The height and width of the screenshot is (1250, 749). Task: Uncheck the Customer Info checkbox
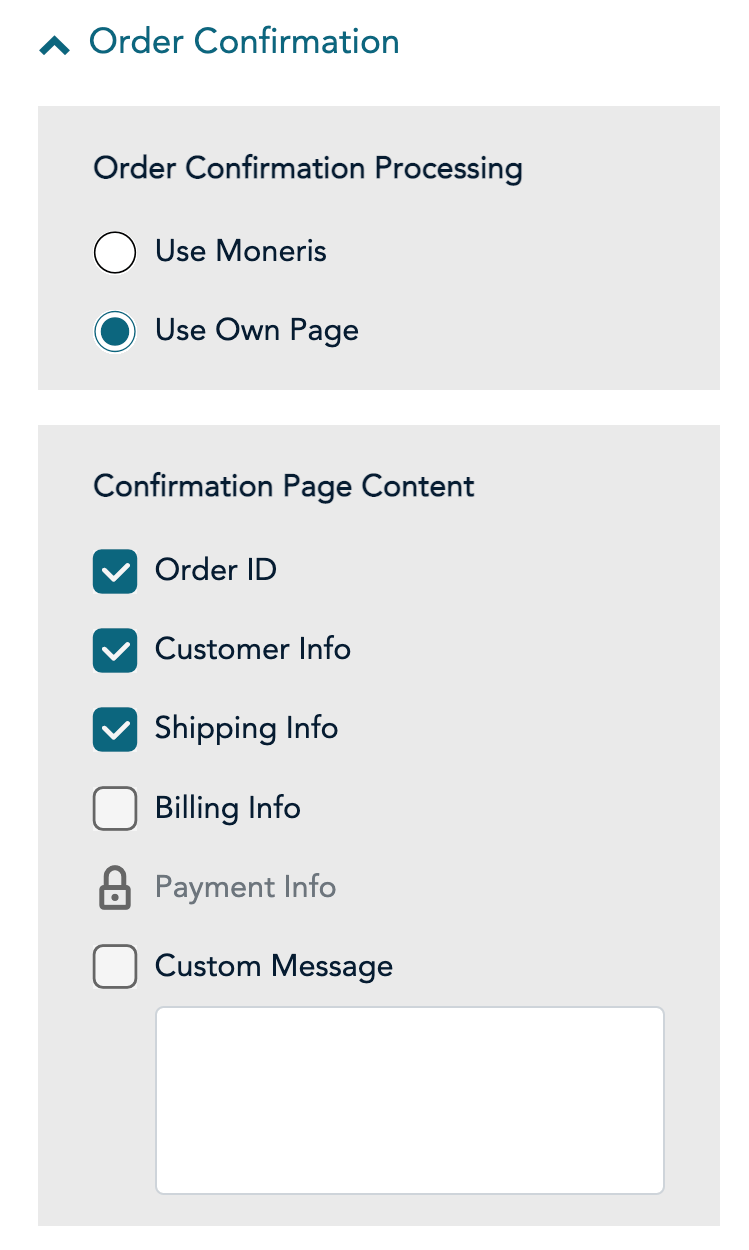pos(115,650)
